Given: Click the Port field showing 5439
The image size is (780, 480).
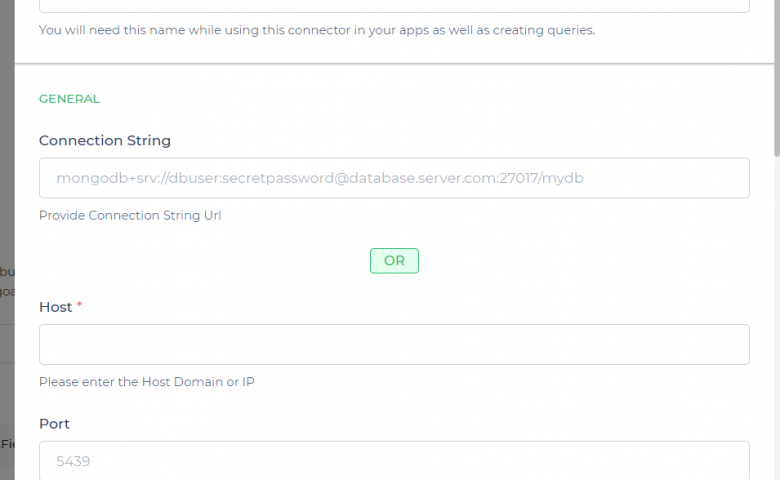Looking at the screenshot, I should [394, 461].
